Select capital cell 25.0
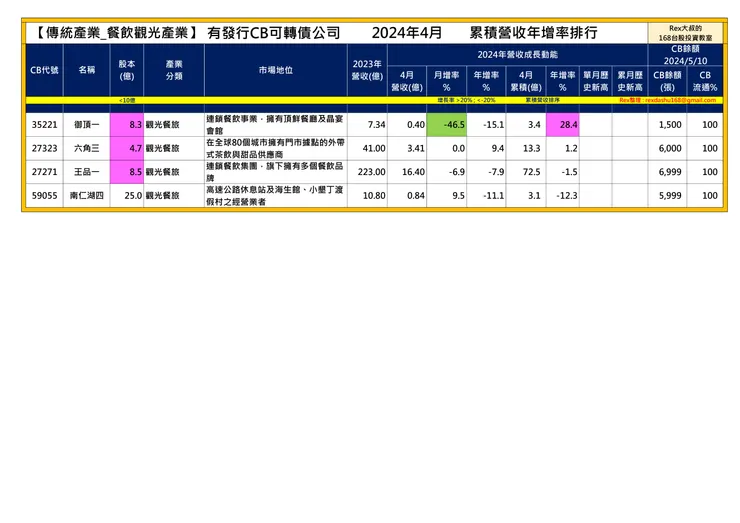740x523 pixels. (x=127, y=195)
